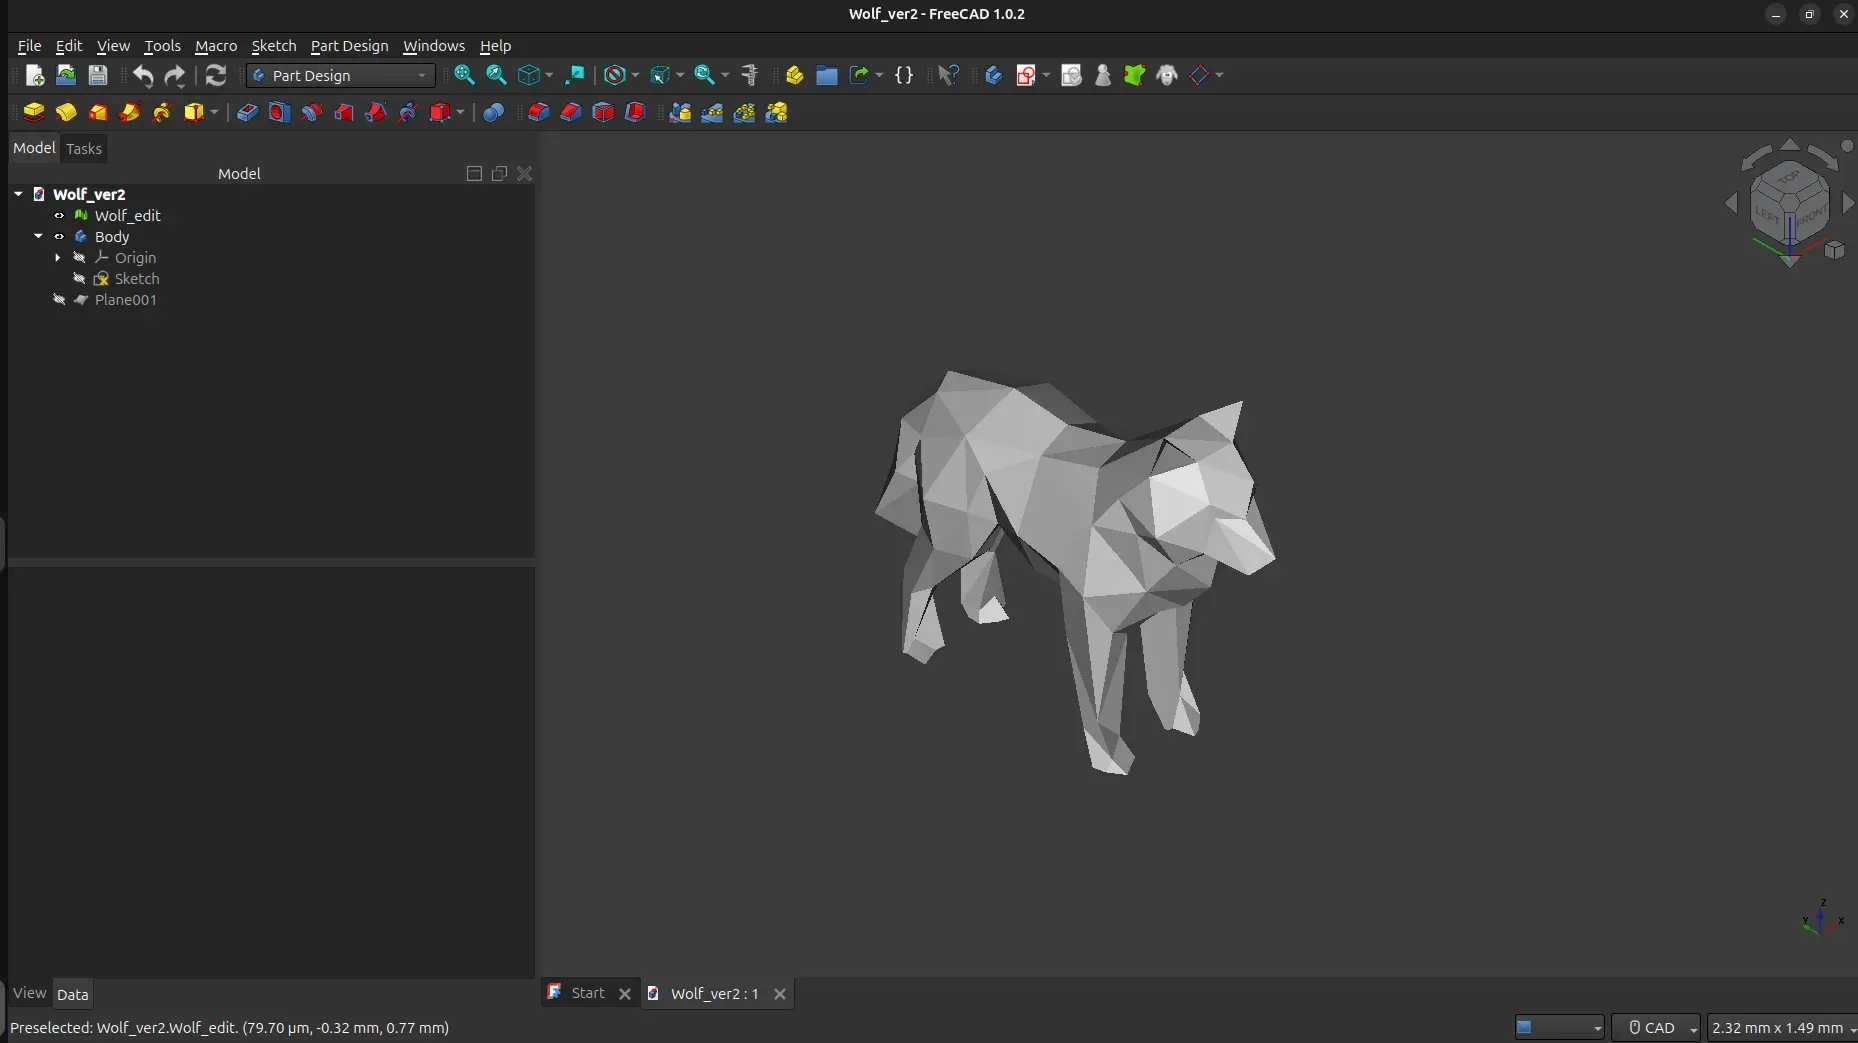Image resolution: width=1858 pixels, height=1043 pixels.
Task: Close the Start tab
Action: pyautogui.click(x=625, y=993)
